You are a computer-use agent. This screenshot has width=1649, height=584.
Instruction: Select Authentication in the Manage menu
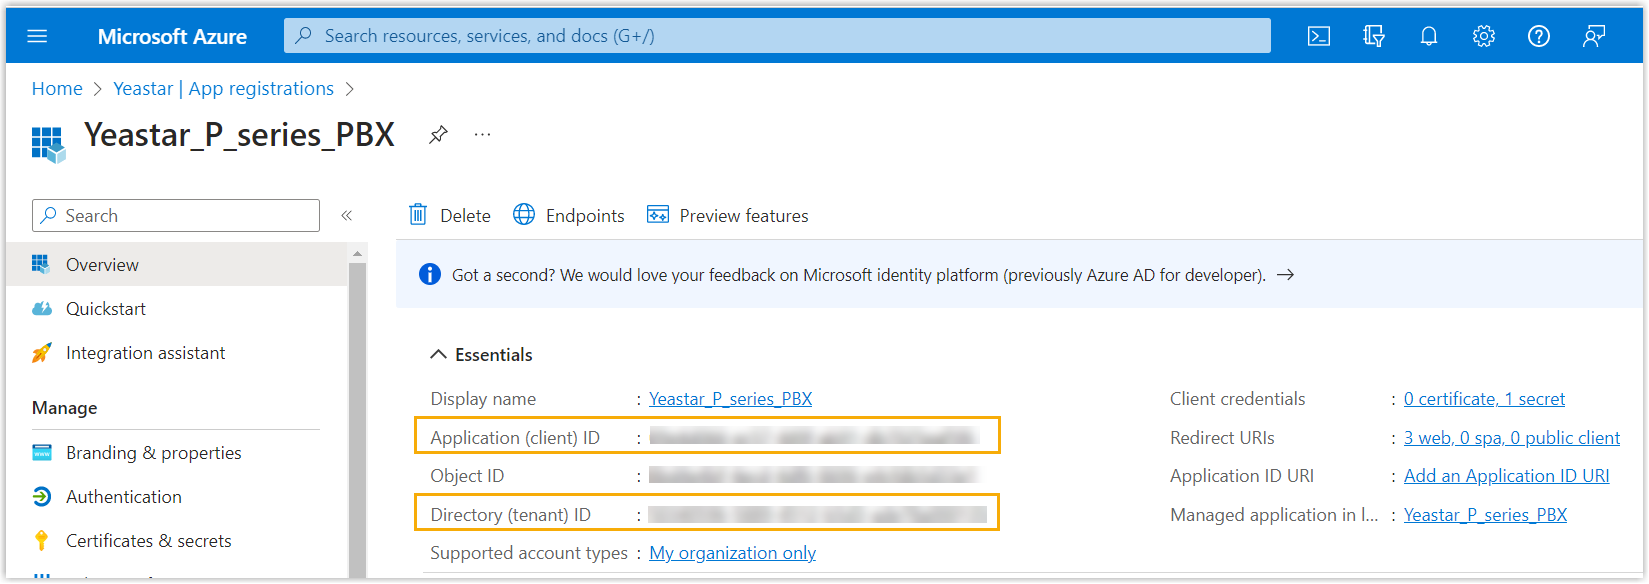(123, 497)
